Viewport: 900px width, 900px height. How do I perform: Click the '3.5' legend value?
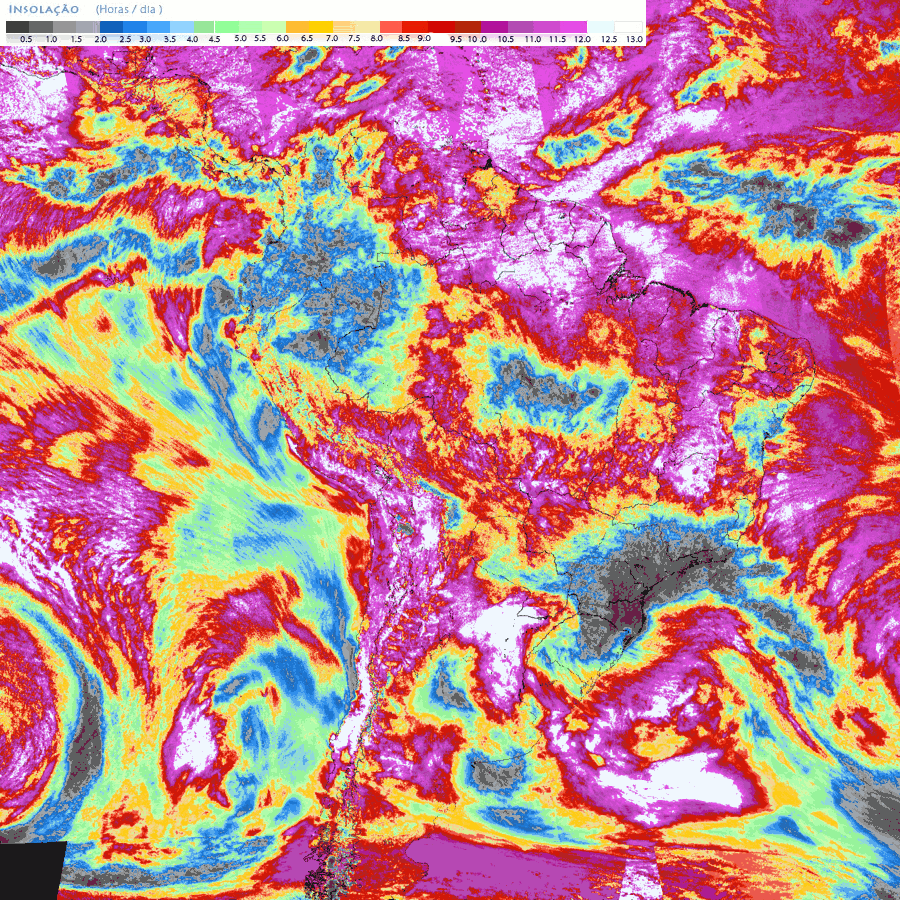coord(170,40)
